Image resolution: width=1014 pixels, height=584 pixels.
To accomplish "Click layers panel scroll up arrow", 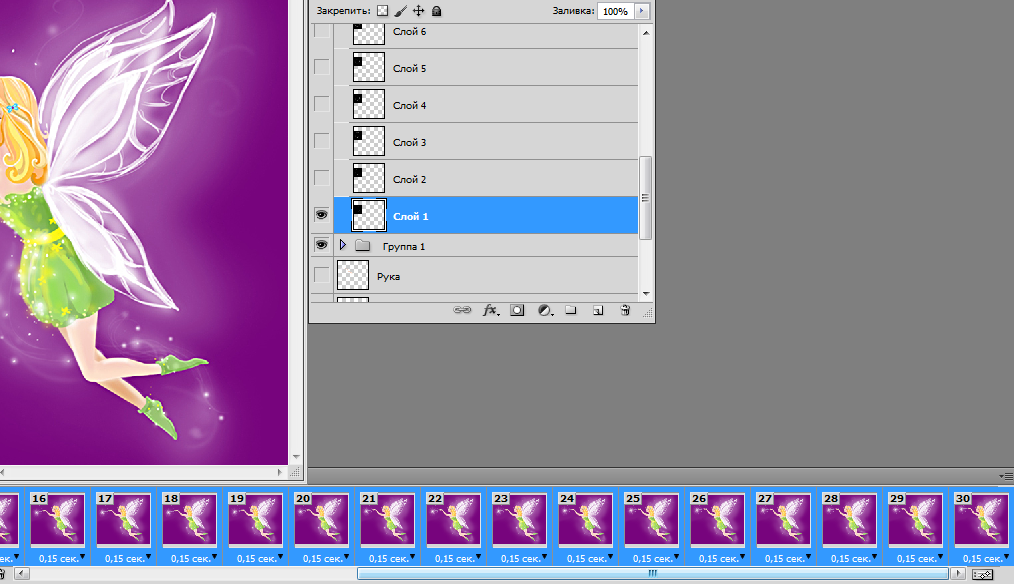I will 645,32.
